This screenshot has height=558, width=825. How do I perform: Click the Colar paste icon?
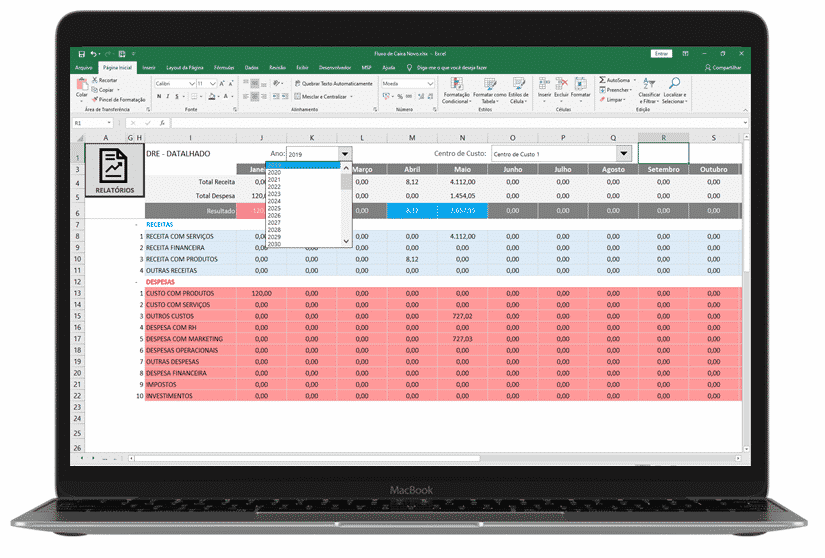coord(82,84)
